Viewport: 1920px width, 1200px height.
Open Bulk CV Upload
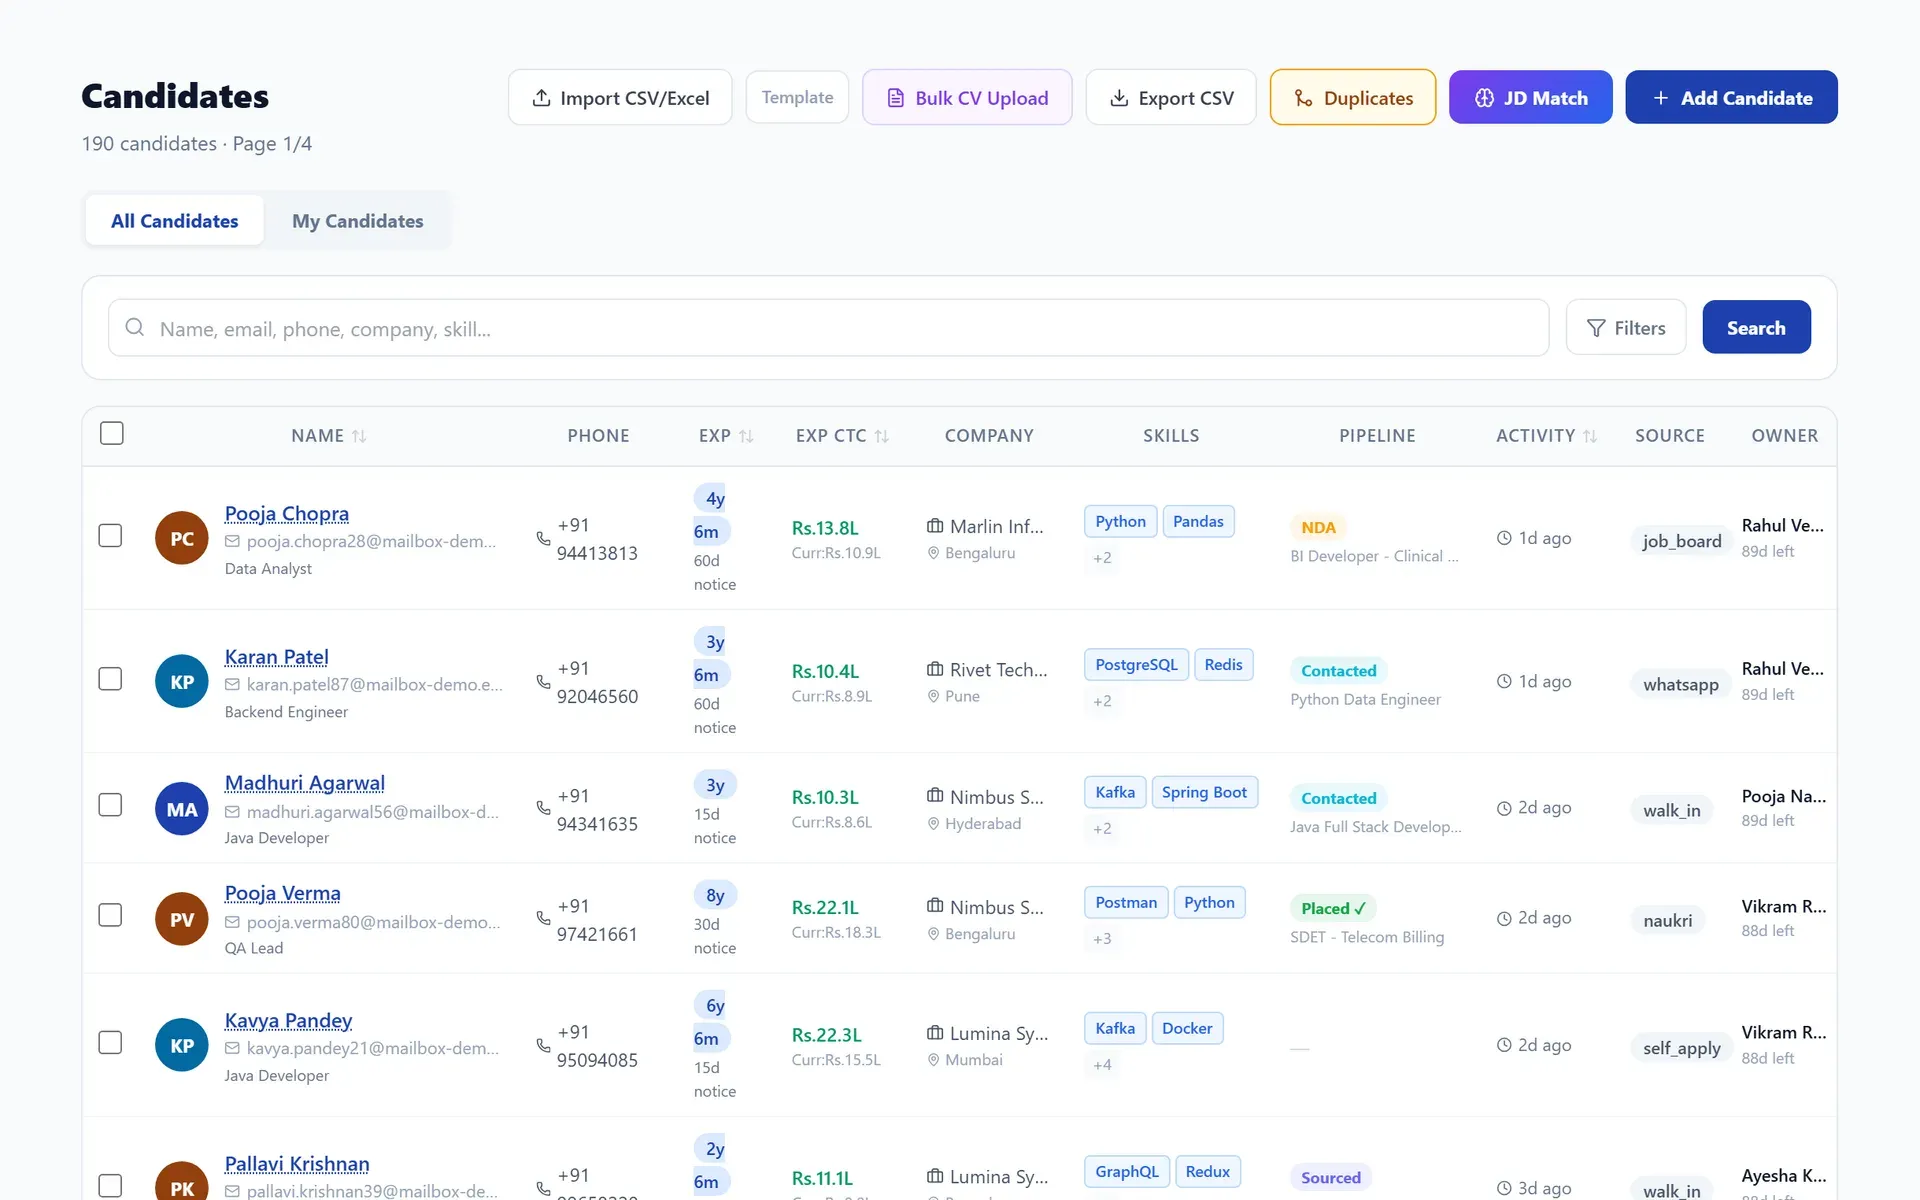[967, 97]
